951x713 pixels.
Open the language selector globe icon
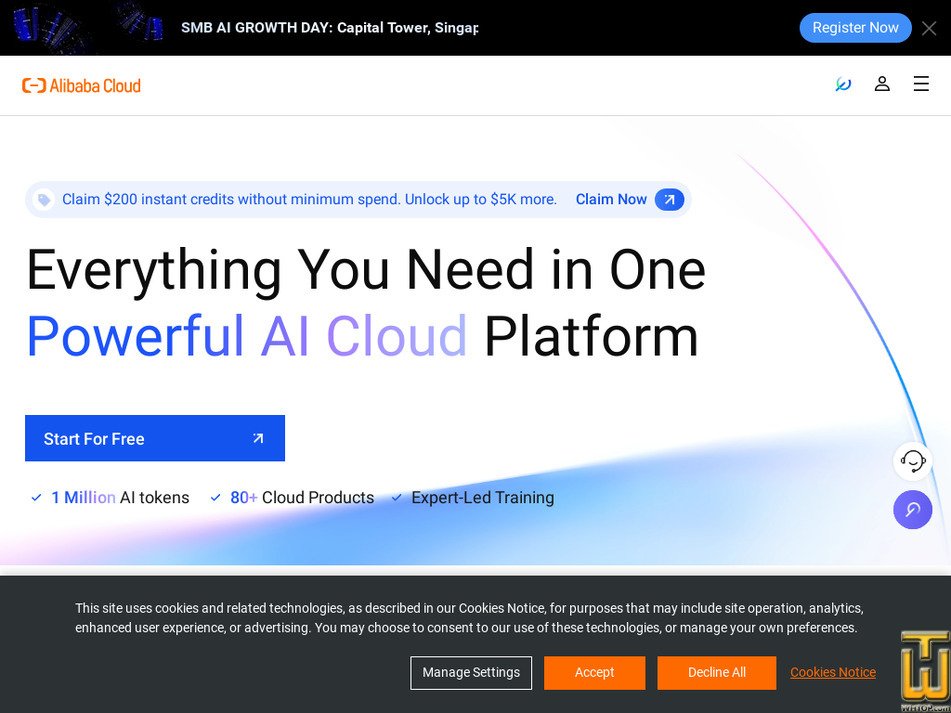(843, 84)
